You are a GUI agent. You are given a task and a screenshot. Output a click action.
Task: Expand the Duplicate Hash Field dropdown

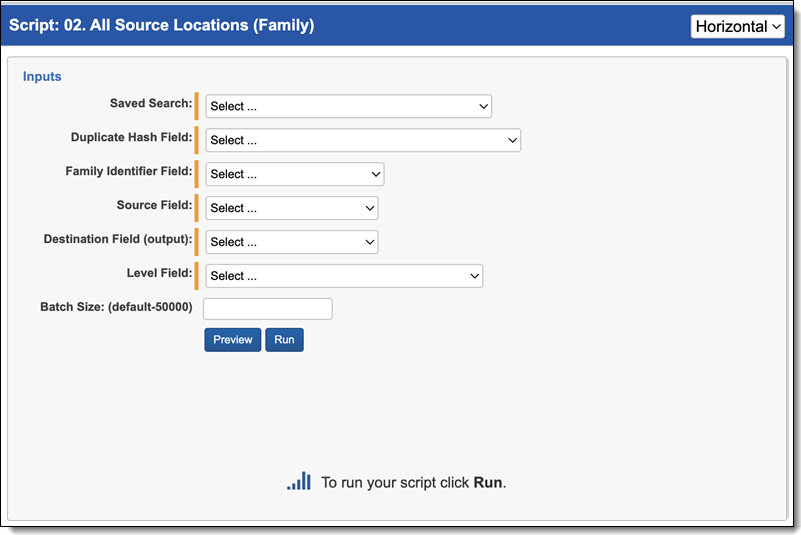pos(363,140)
